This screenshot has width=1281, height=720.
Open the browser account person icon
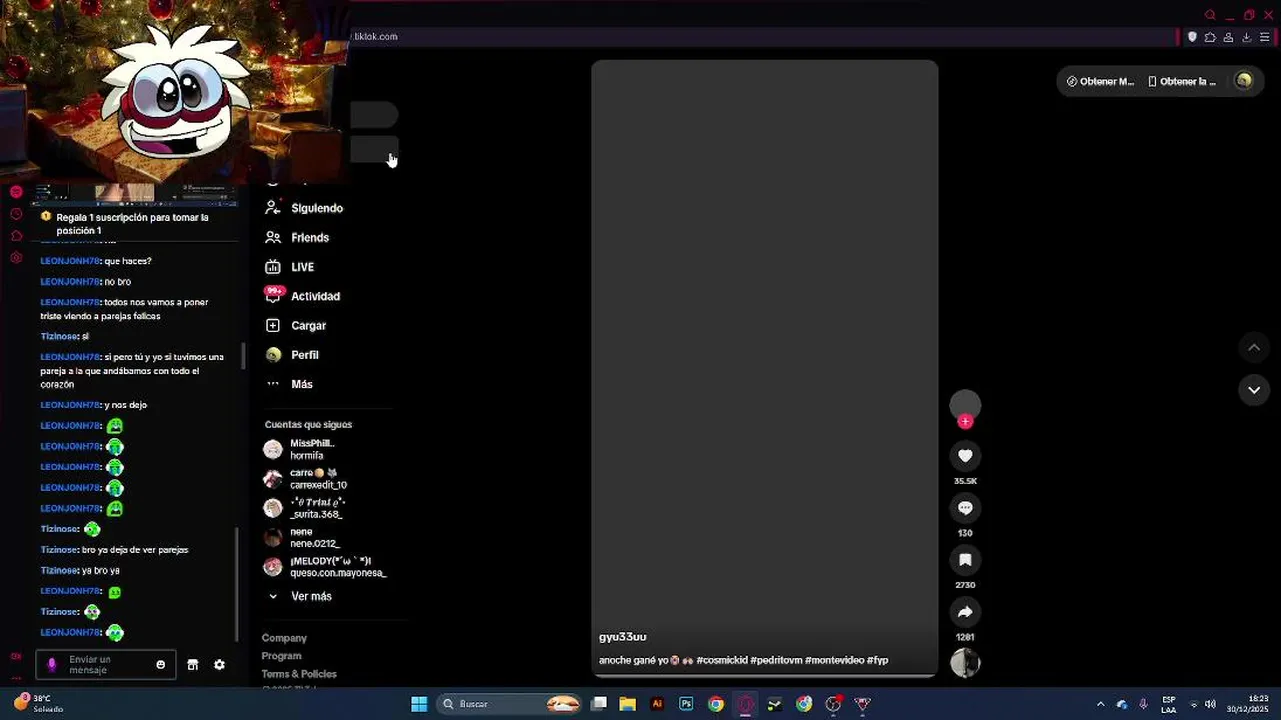click(1228, 37)
